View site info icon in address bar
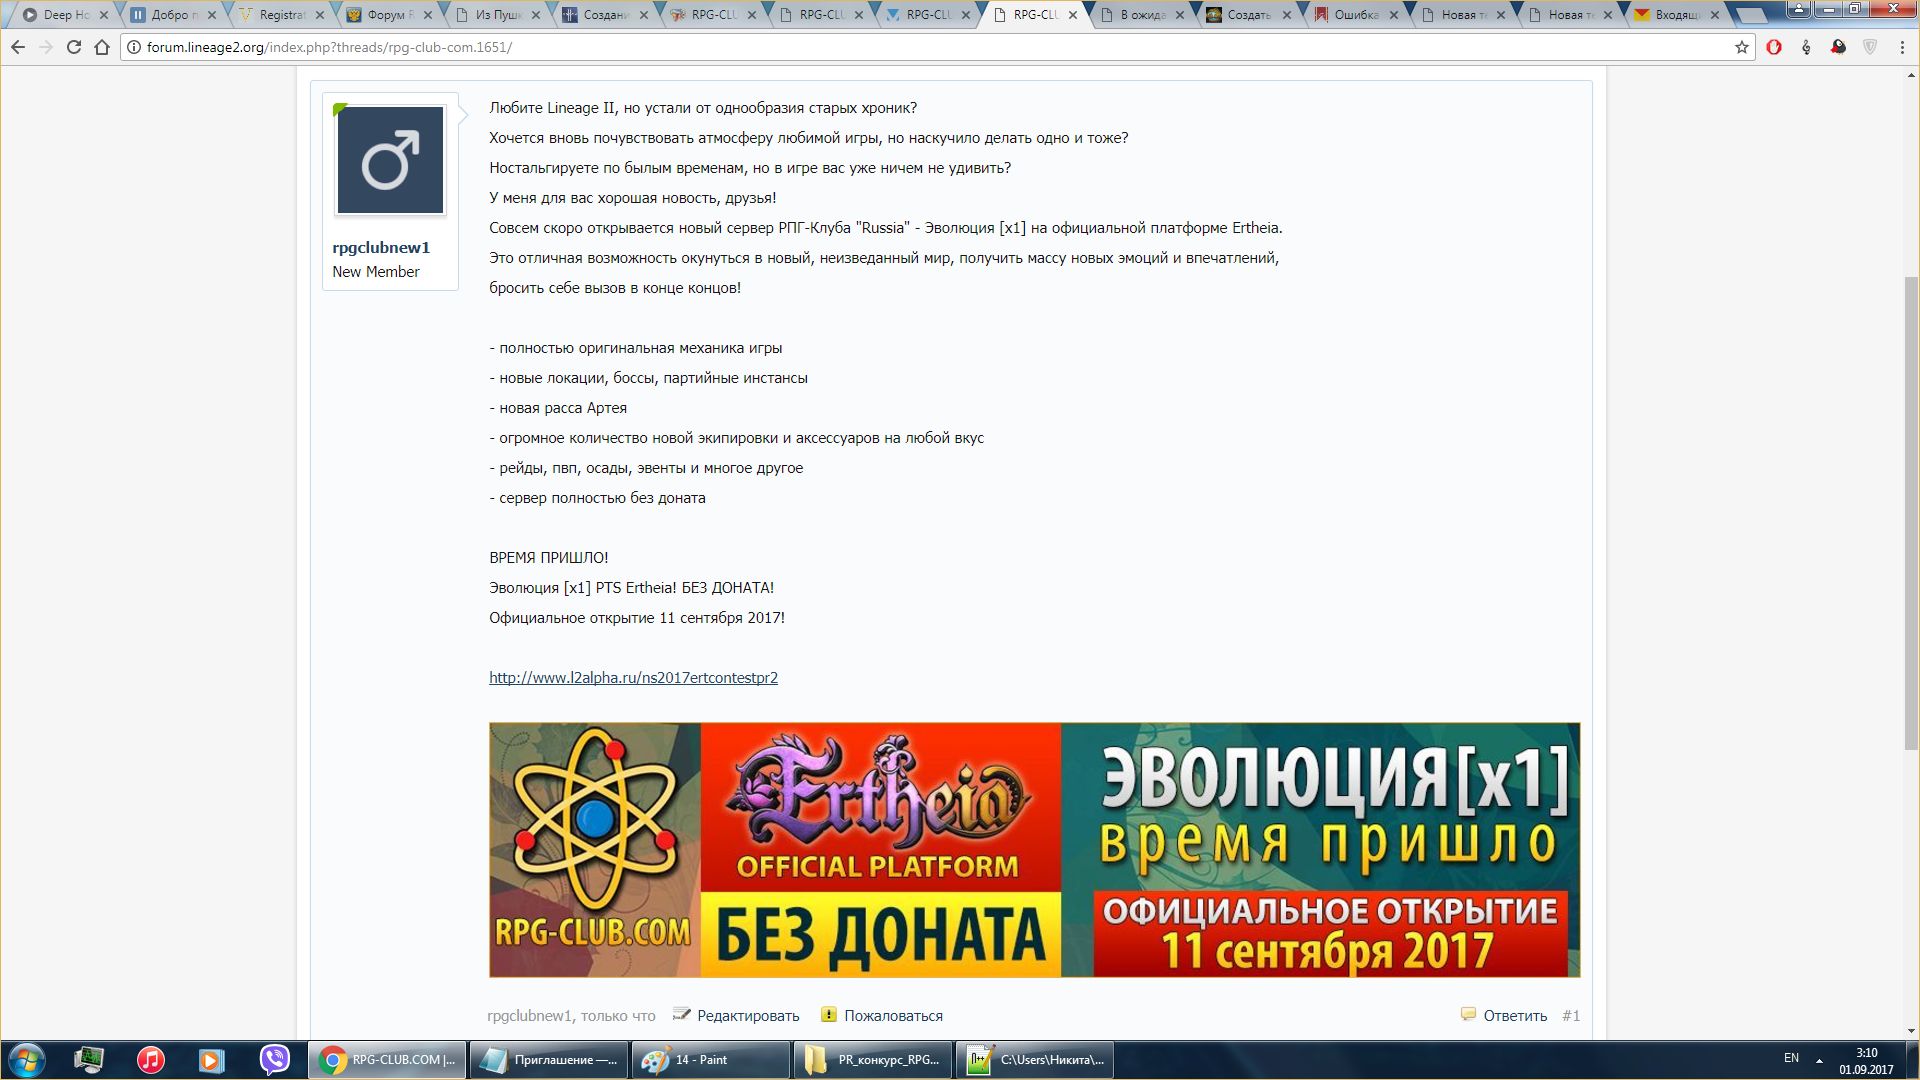The image size is (1920, 1080). (x=134, y=47)
